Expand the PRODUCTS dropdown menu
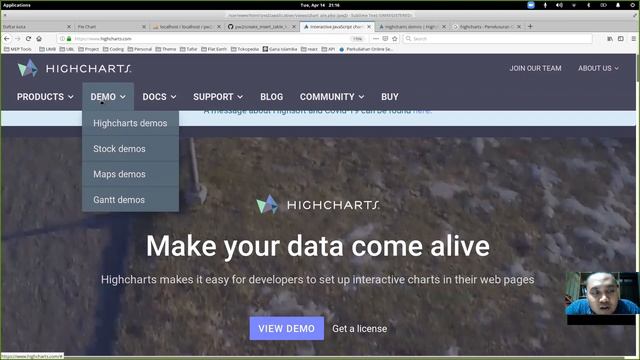640x360 pixels. pyautogui.click(x=45, y=97)
